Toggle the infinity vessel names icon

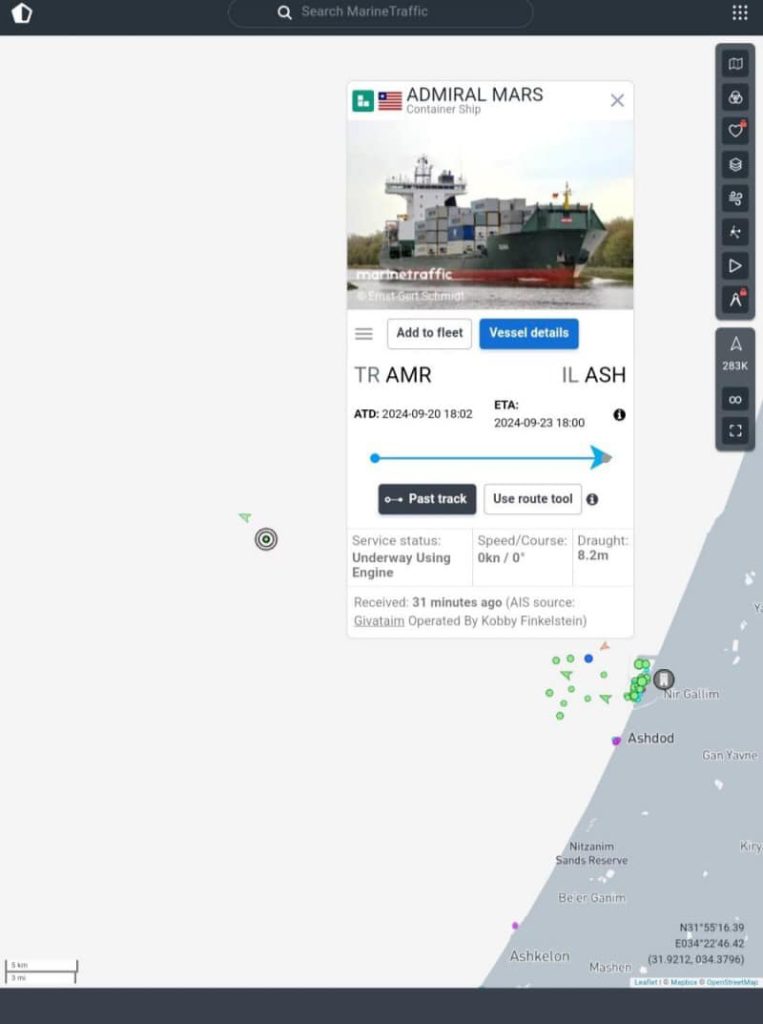point(735,400)
